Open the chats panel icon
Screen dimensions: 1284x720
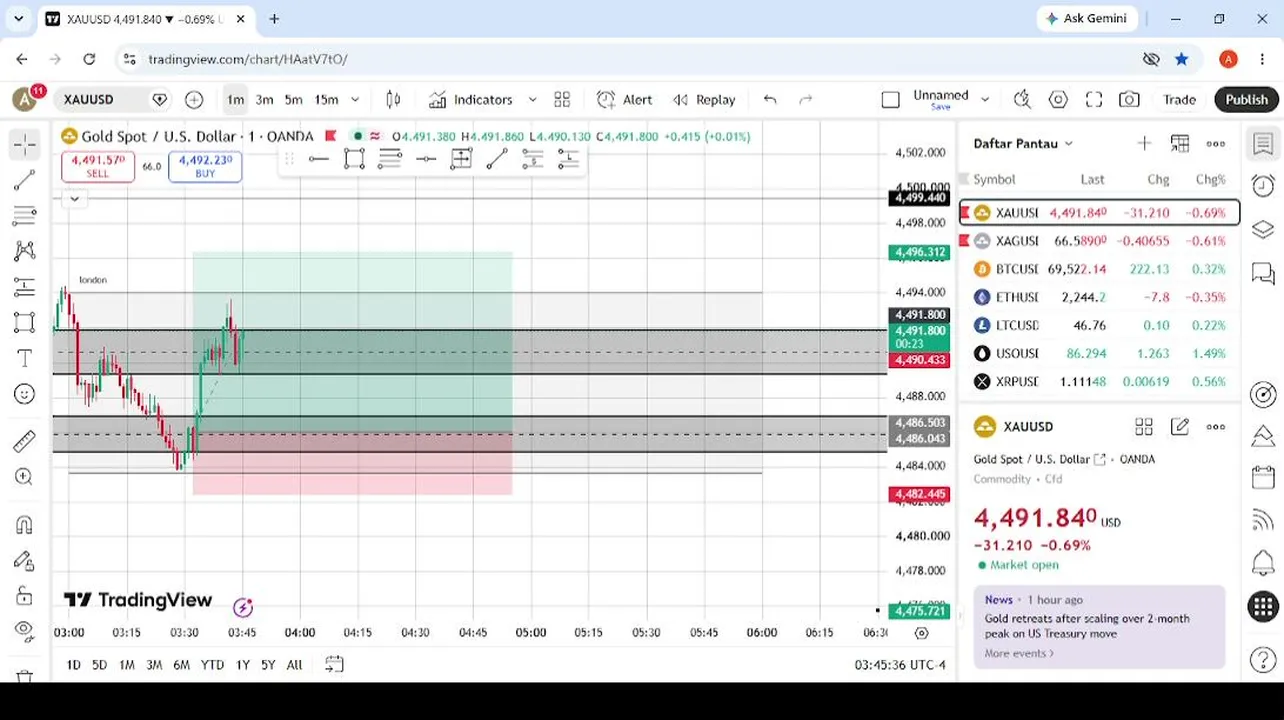pos(1263,272)
